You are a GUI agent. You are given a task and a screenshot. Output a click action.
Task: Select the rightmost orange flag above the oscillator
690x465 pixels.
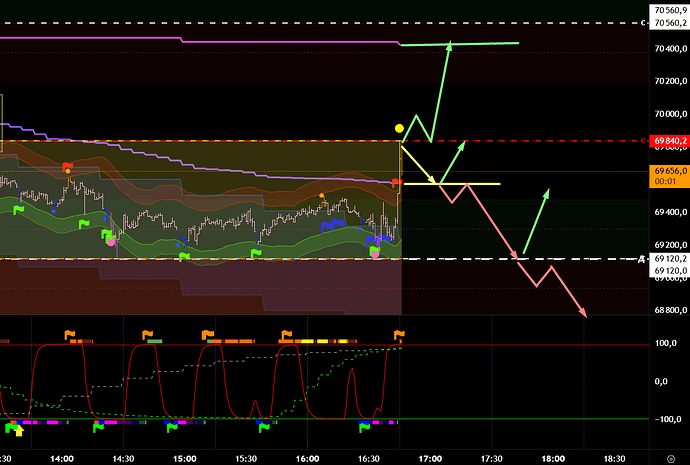point(400,335)
